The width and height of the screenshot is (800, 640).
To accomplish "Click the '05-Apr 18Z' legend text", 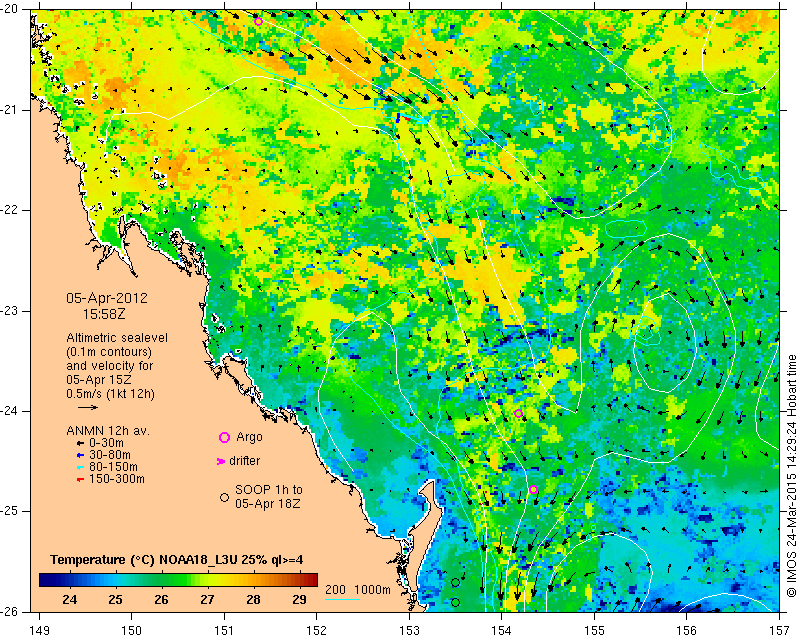I will point(267,504).
